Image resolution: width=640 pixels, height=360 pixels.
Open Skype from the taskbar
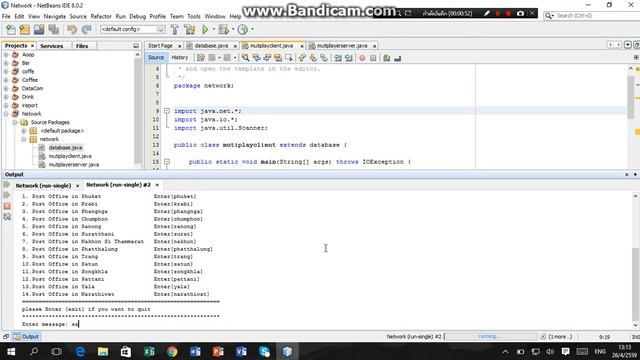click(264, 351)
